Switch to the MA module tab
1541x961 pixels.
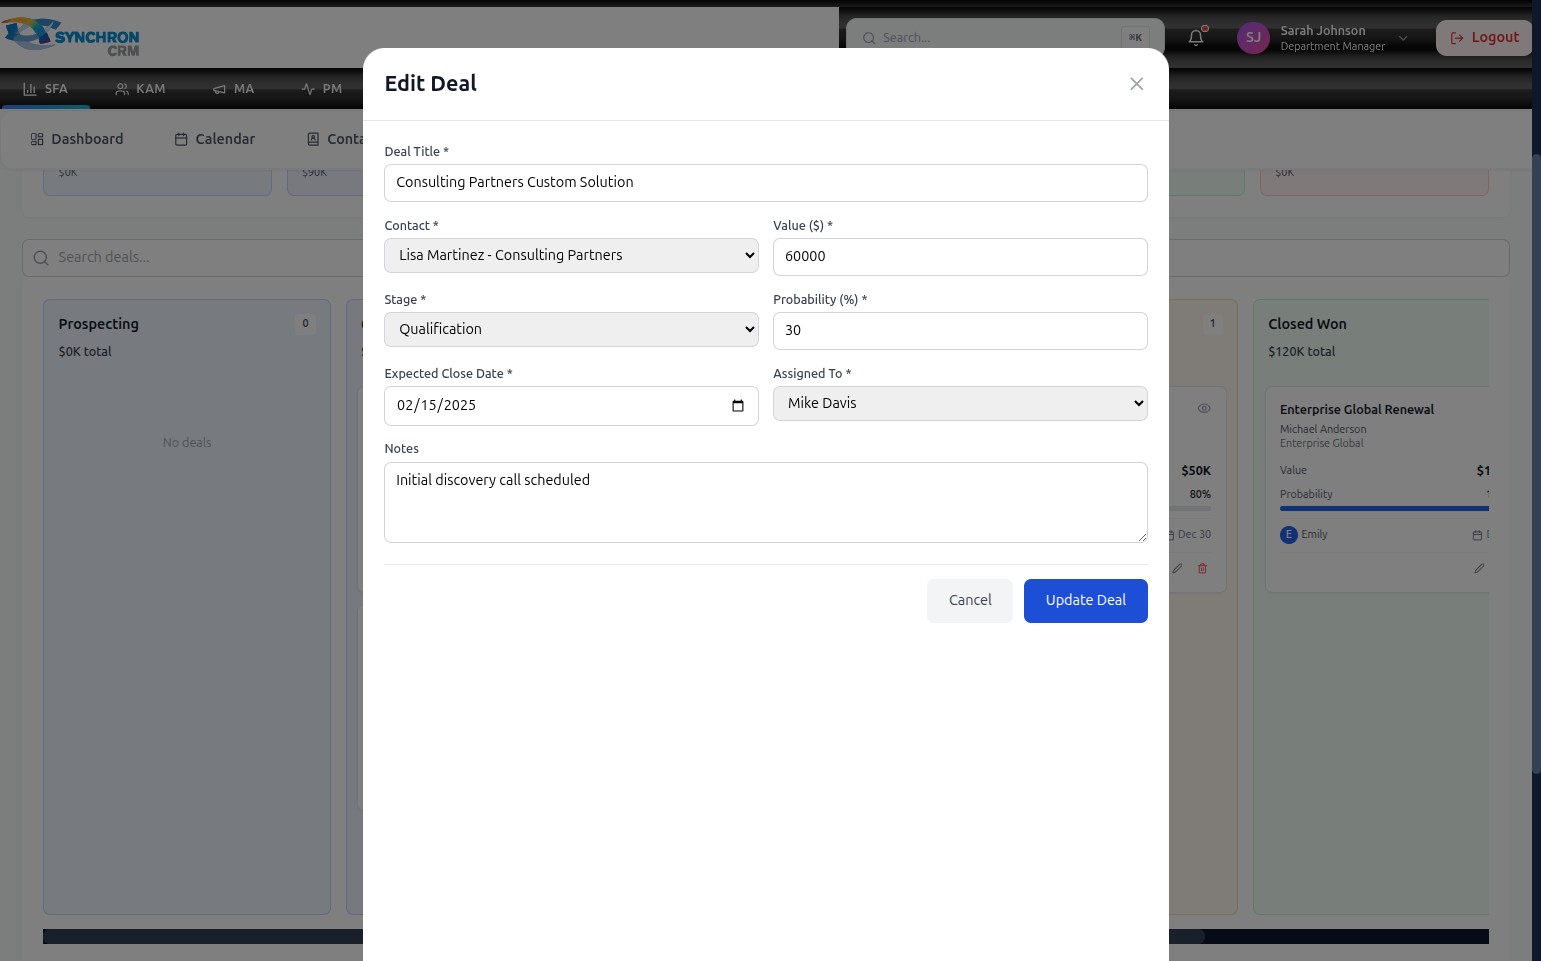[x=233, y=89]
